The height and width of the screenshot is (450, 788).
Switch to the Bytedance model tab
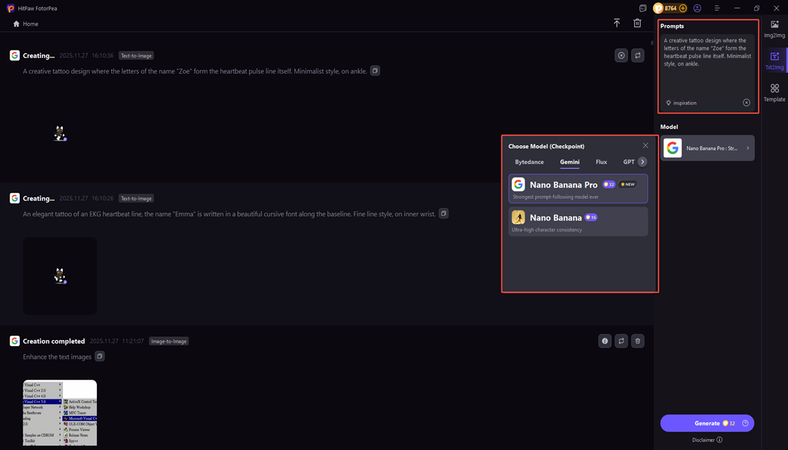click(x=529, y=161)
